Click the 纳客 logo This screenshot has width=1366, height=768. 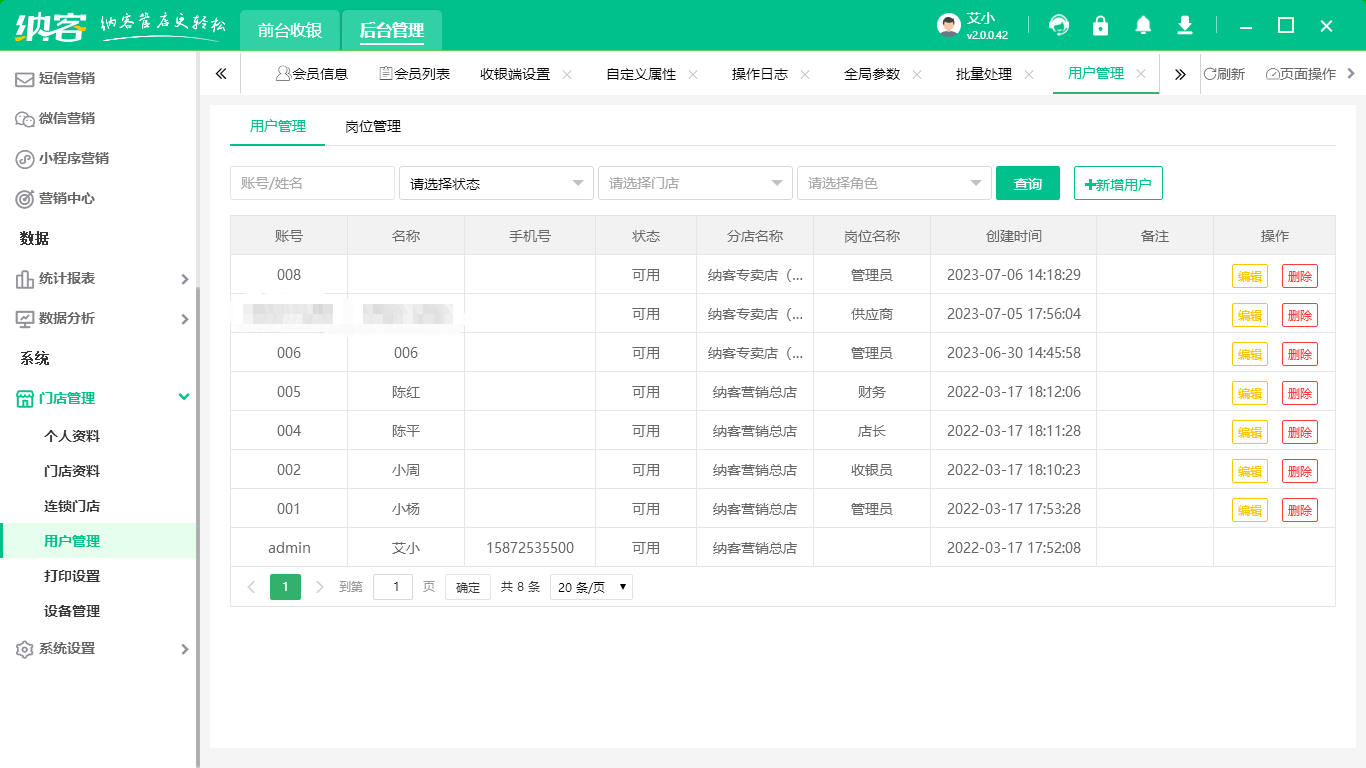[50, 26]
